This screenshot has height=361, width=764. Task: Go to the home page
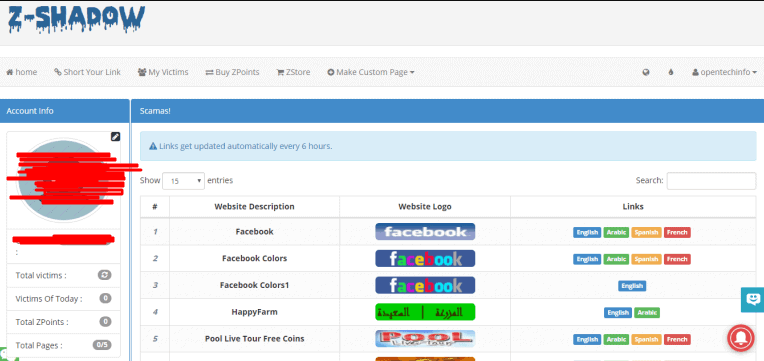click(x=21, y=72)
